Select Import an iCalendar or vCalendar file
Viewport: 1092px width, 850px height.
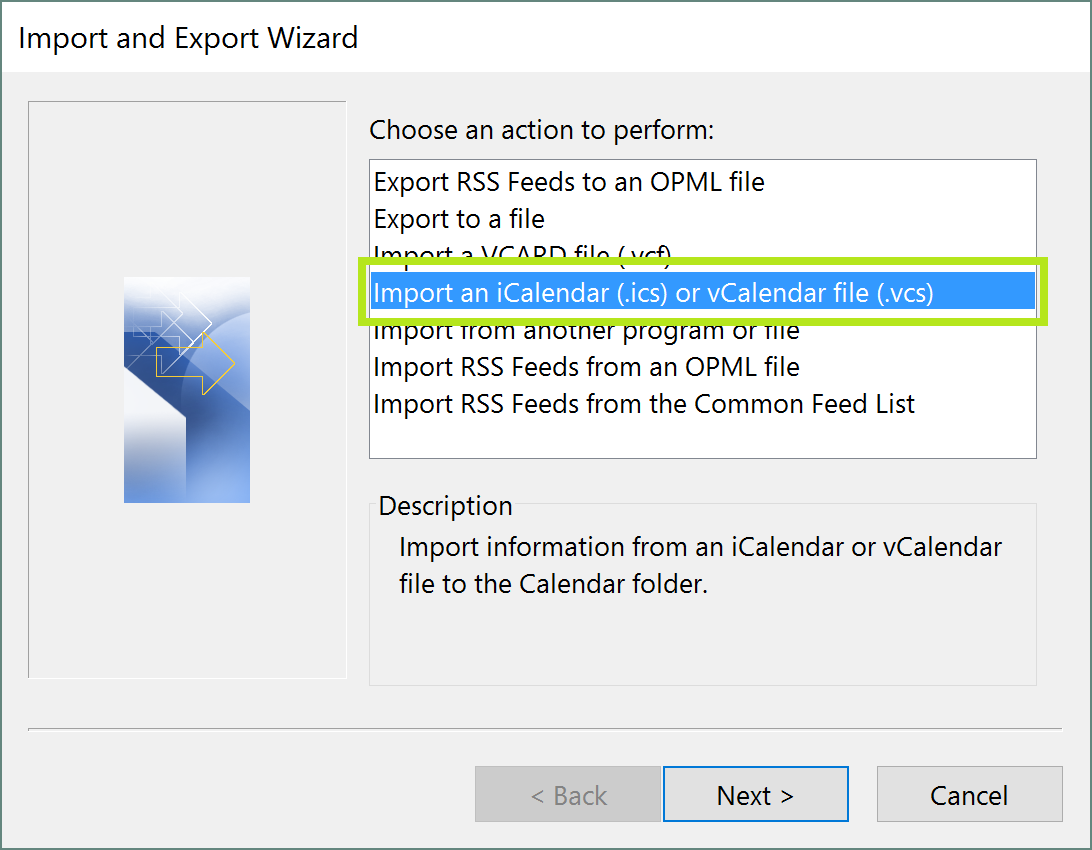pyautogui.click(x=652, y=293)
